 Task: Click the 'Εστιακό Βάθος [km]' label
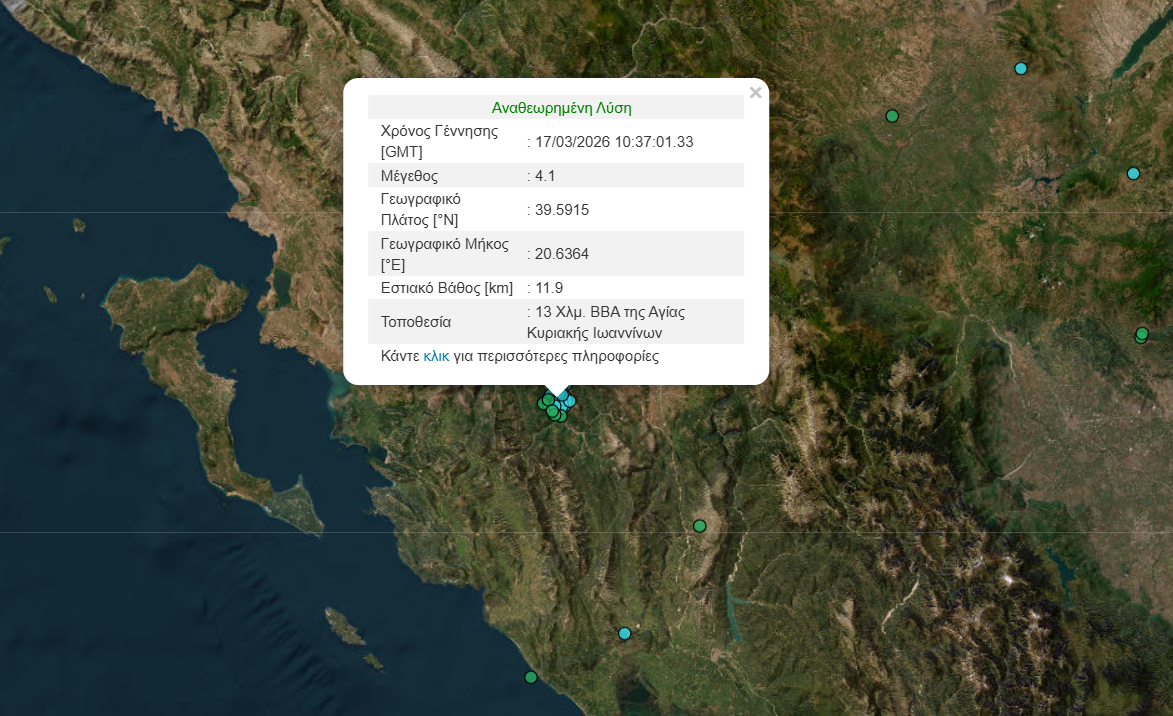coord(446,288)
